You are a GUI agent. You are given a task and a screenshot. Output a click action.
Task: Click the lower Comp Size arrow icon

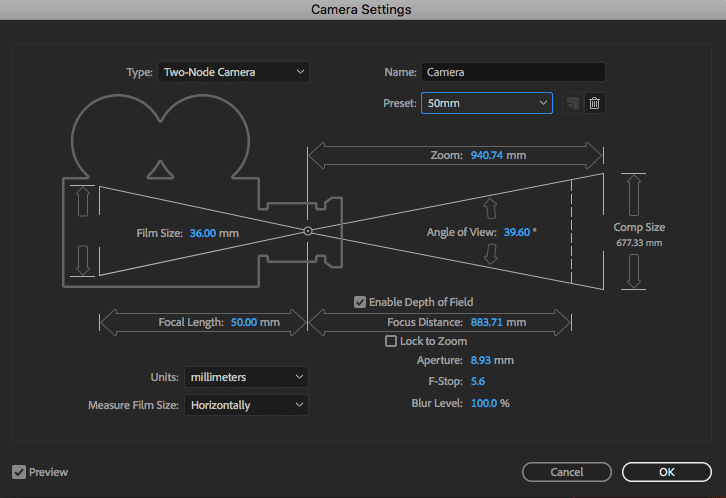pyautogui.click(x=633, y=271)
